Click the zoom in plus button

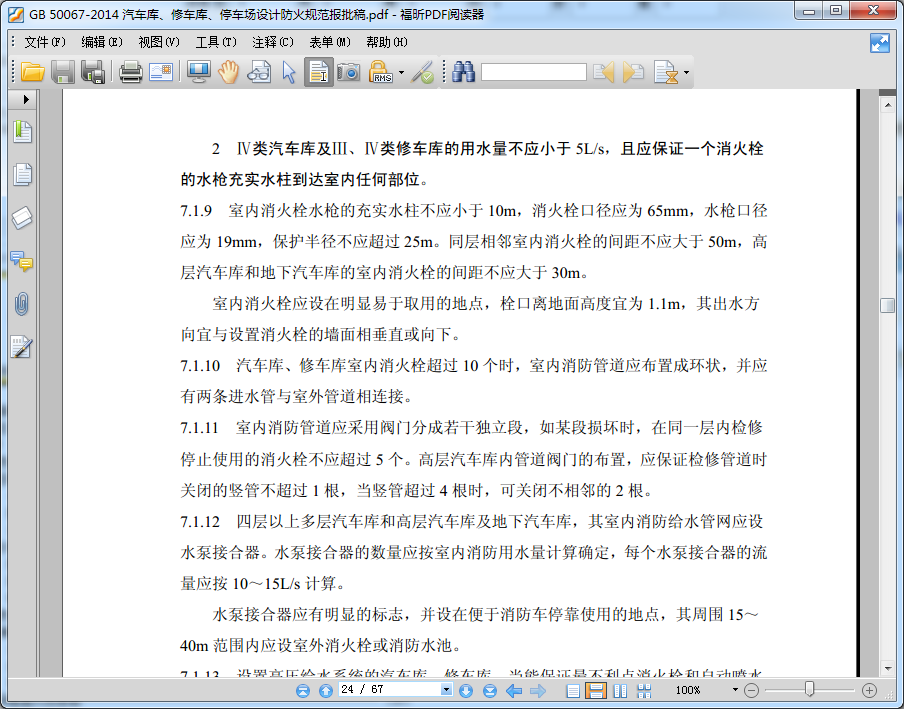pyautogui.click(x=869, y=690)
